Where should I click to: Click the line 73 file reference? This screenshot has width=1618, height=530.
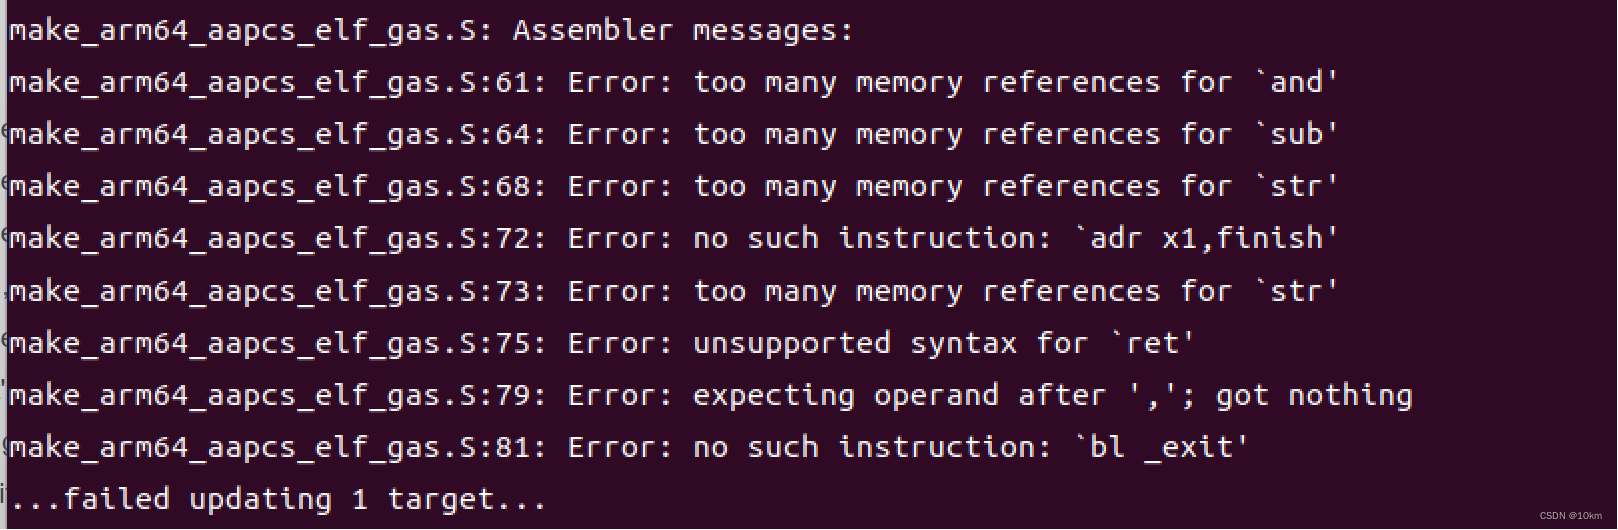tap(277, 291)
